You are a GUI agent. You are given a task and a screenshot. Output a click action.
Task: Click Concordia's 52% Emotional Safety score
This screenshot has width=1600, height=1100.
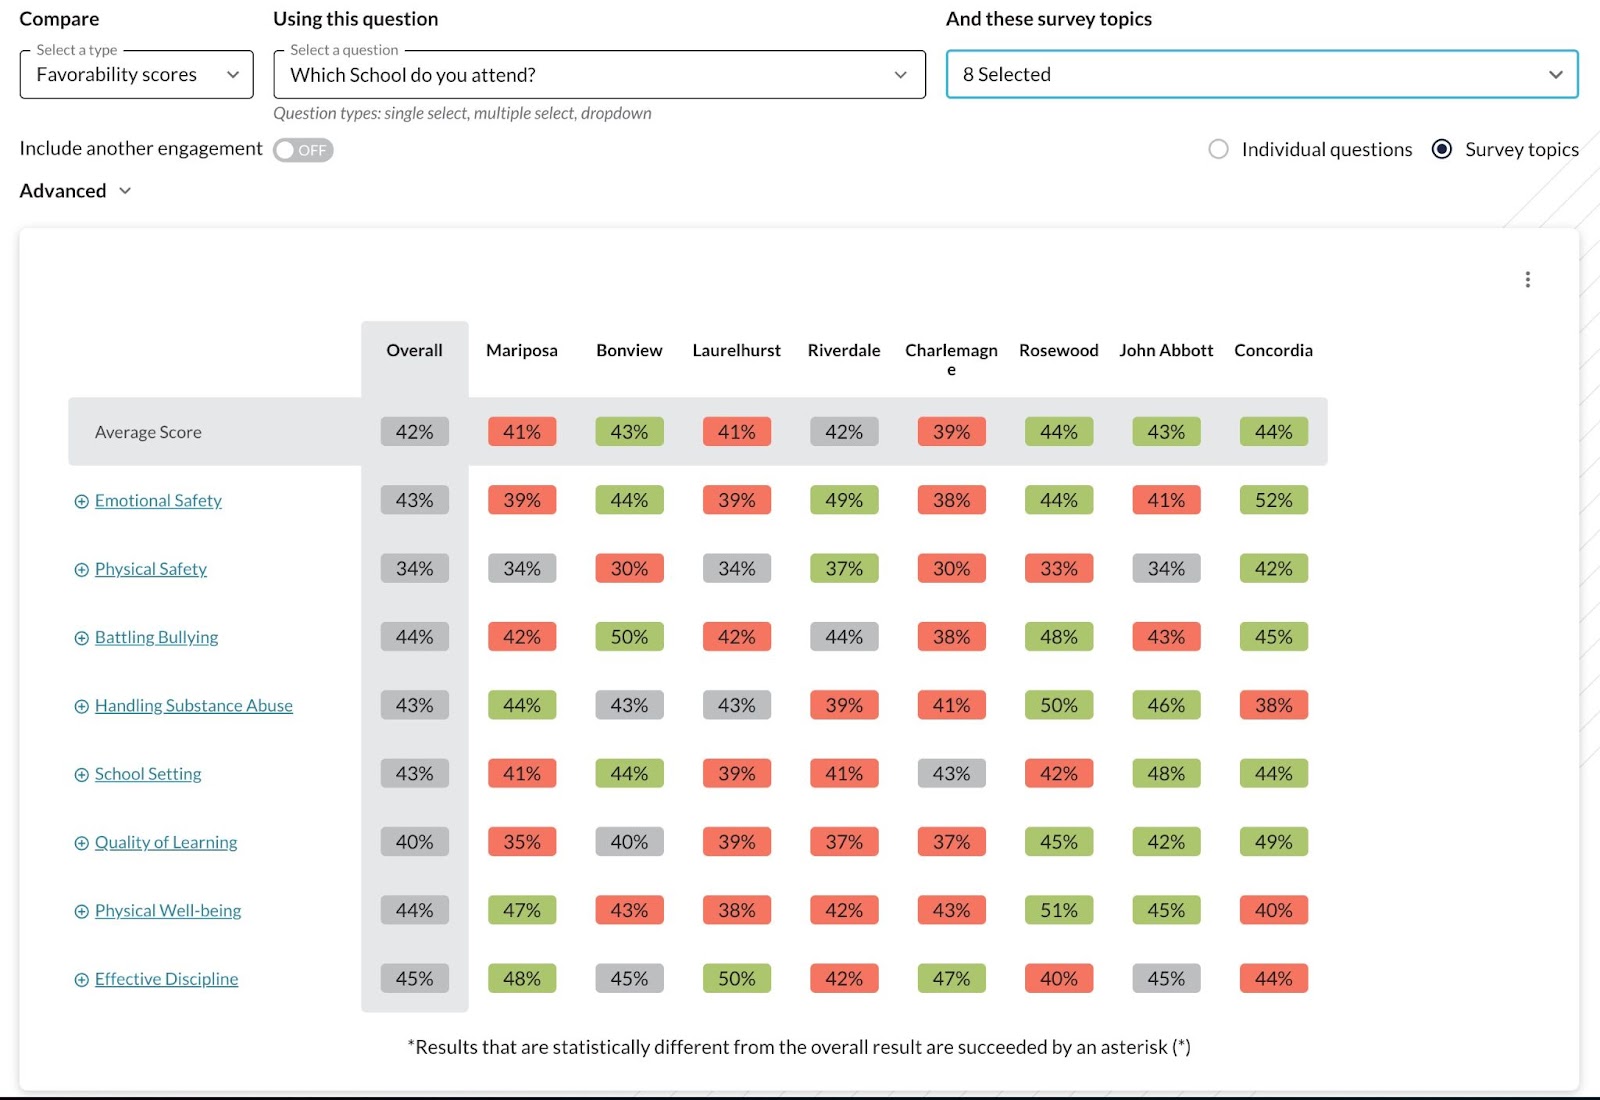coord(1274,501)
